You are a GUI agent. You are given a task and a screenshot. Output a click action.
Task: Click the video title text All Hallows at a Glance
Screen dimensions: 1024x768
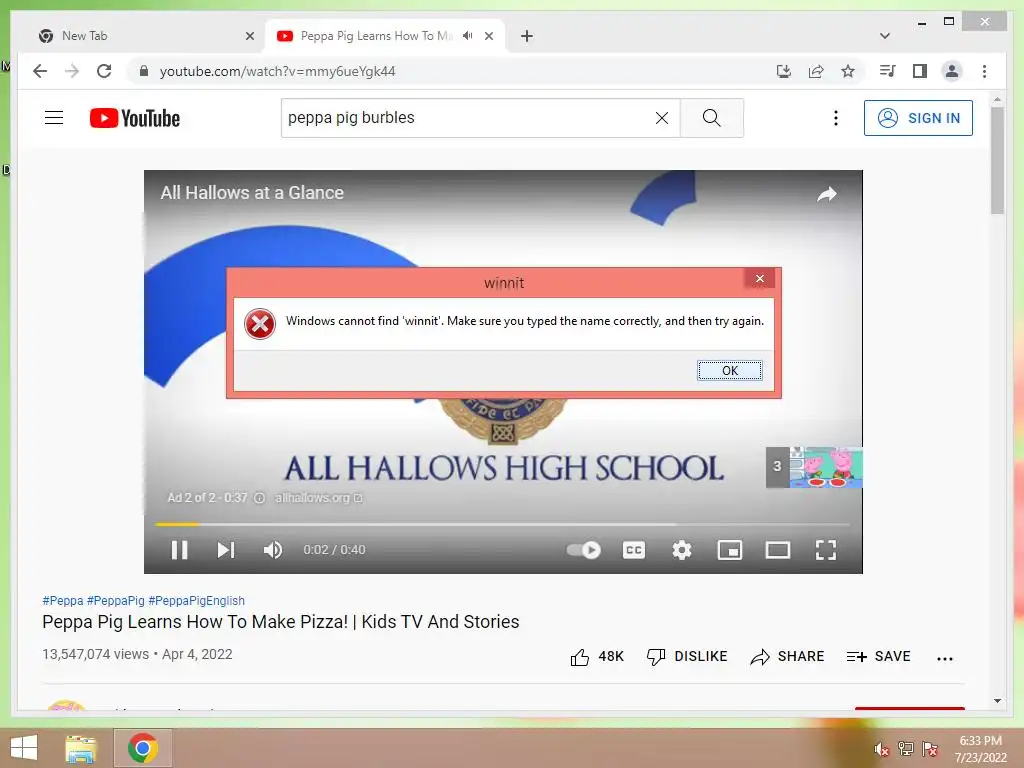pyautogui.click(x=252, y=193)
